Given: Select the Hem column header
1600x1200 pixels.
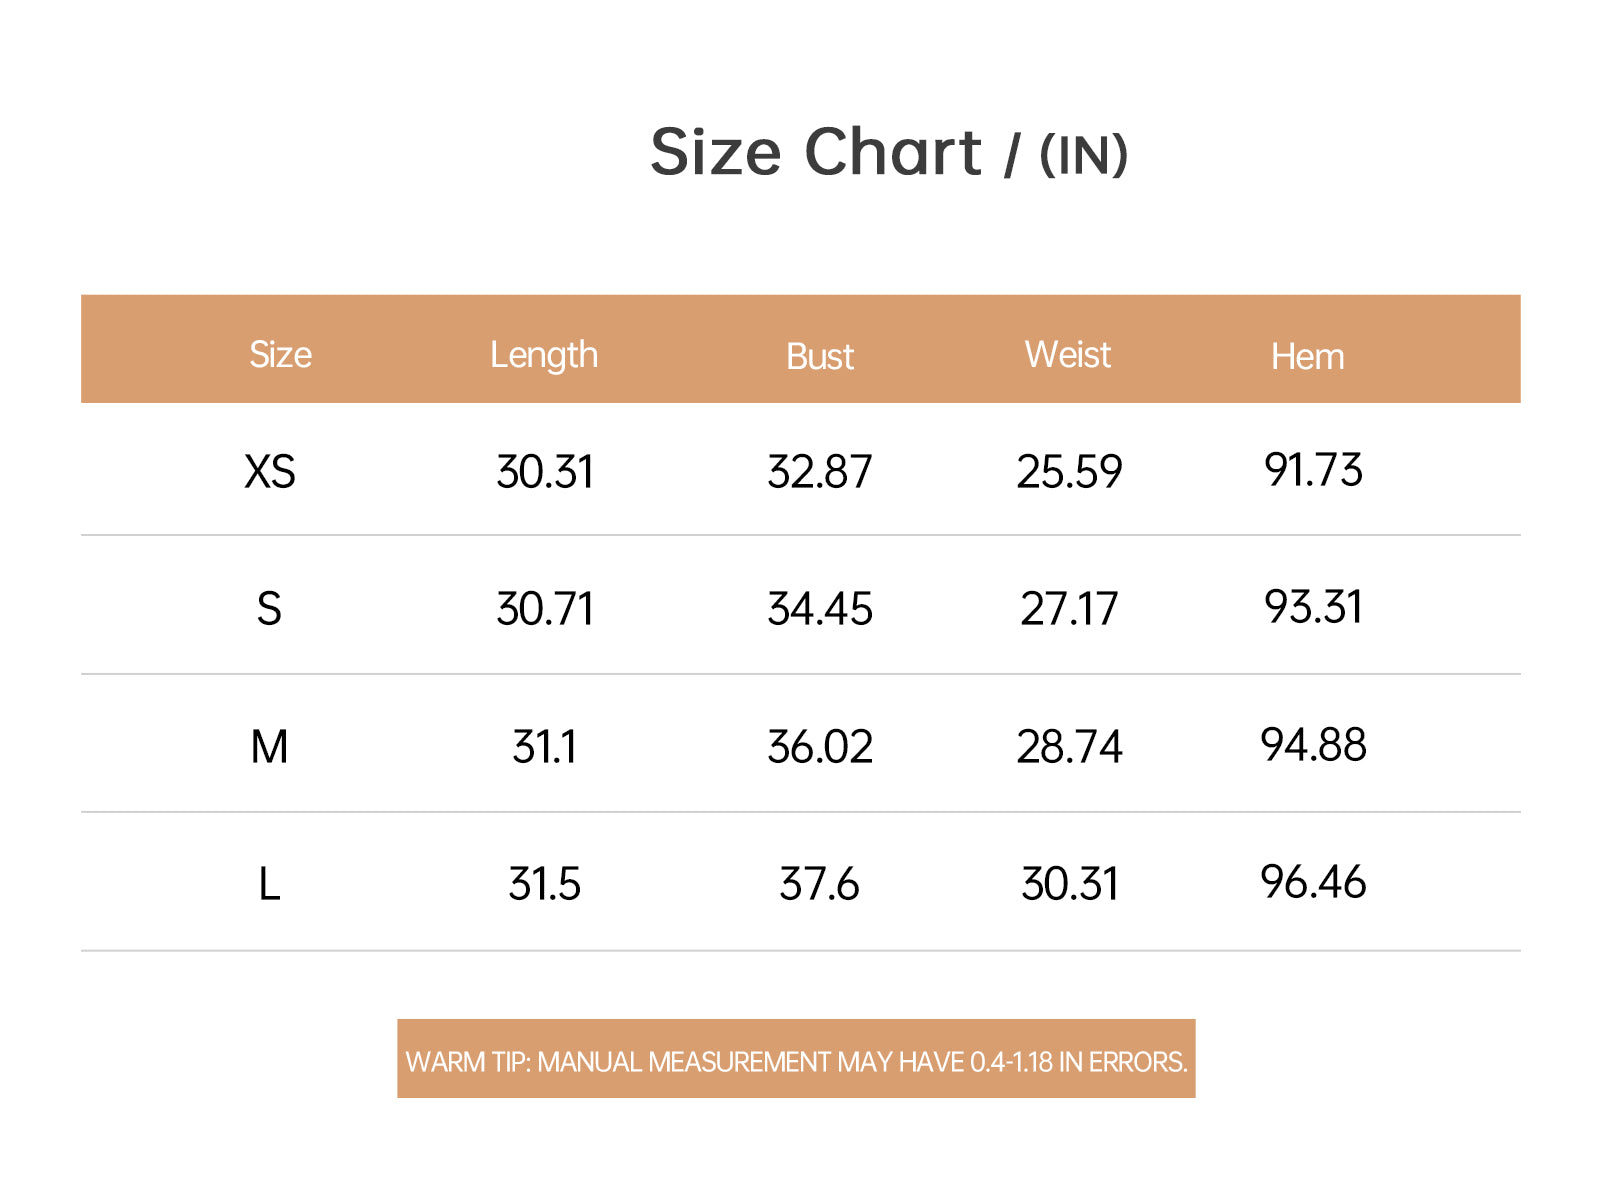Looking at the screenshot, I should click(1308, 357).
